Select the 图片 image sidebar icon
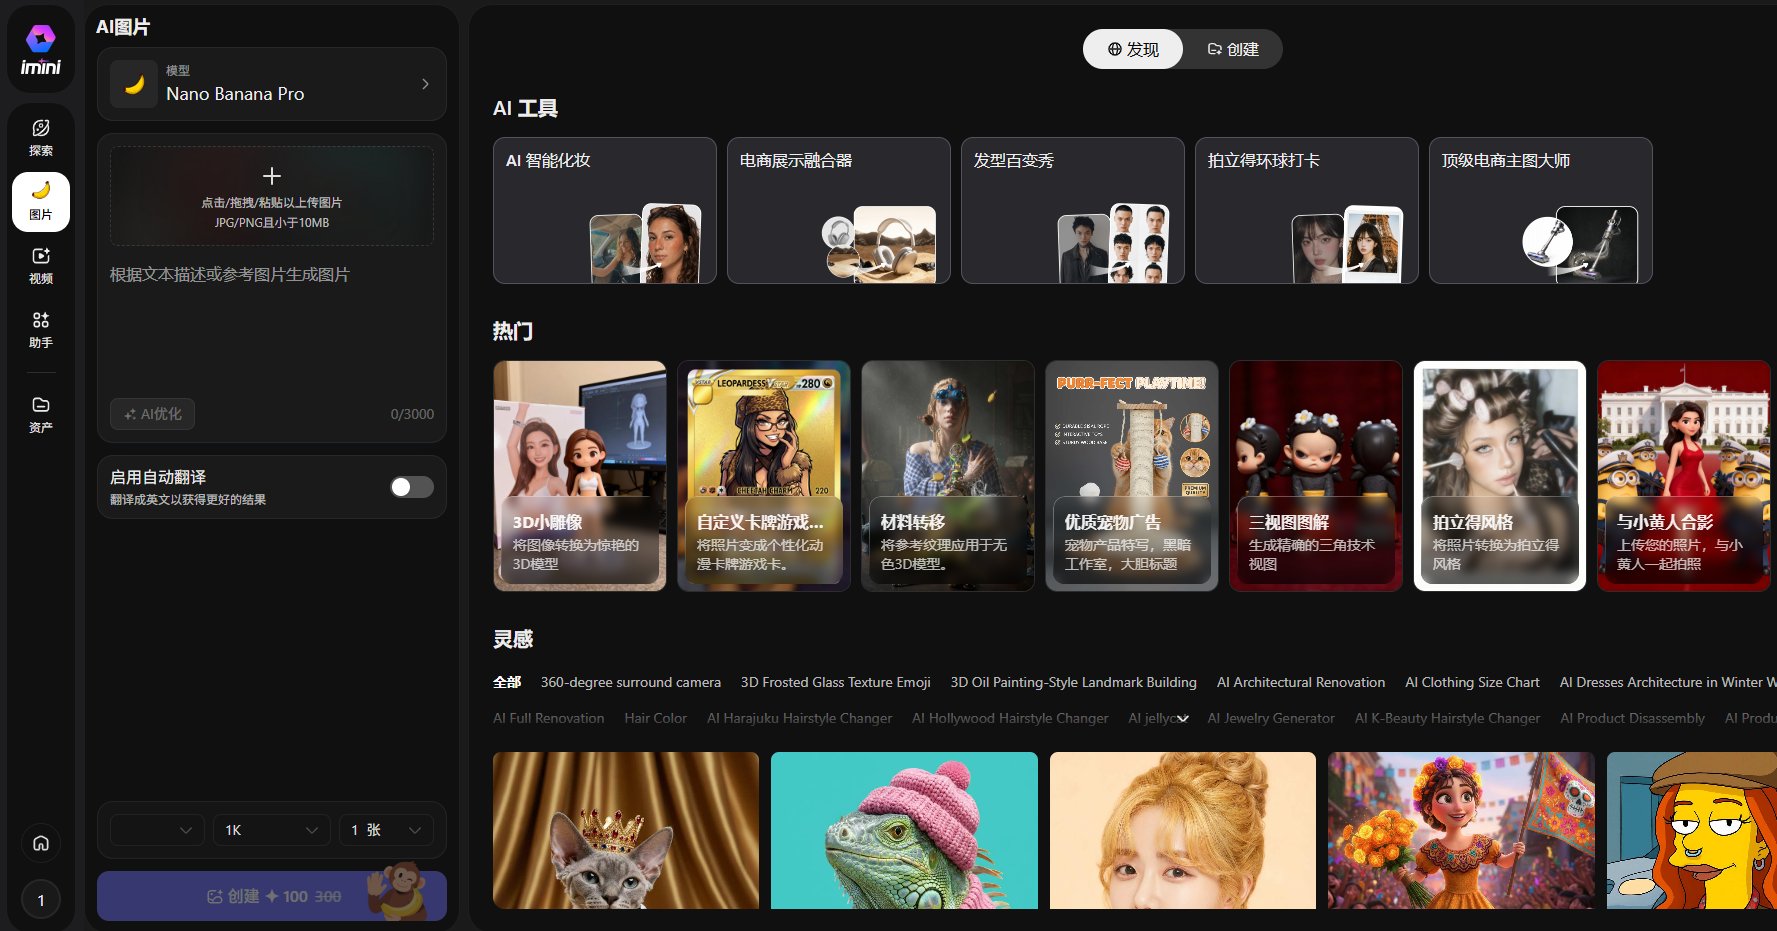Image resolution: width=1777 pixels, height=931 pixels. coord(41,201)
